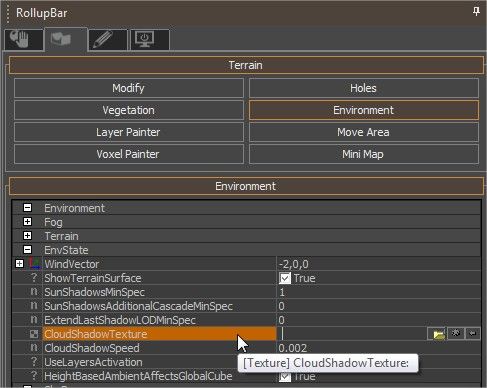Viewport: 487px width, 388px height.
Task: Expand the Fog tree node
Action: point(28,222)
